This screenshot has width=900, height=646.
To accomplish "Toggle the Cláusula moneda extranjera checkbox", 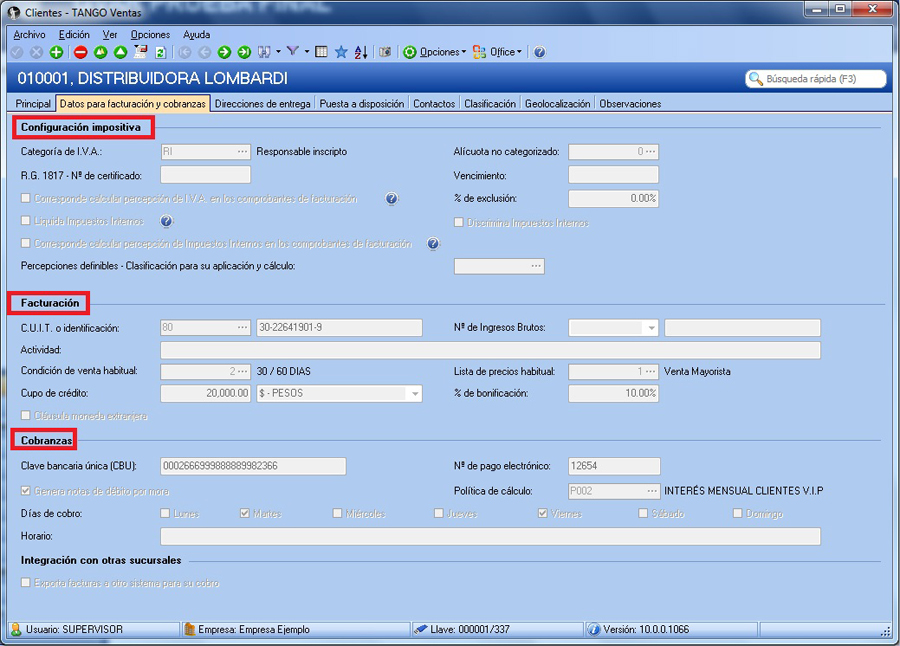I will click(25, 415).
